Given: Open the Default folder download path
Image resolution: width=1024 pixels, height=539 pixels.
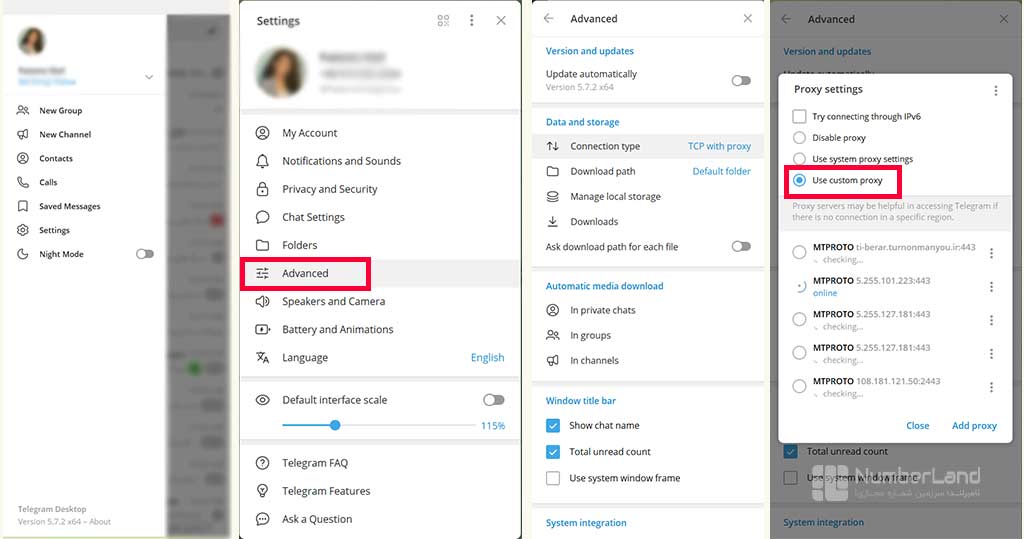Looking at the screenshot, I should tap(722, 171).
